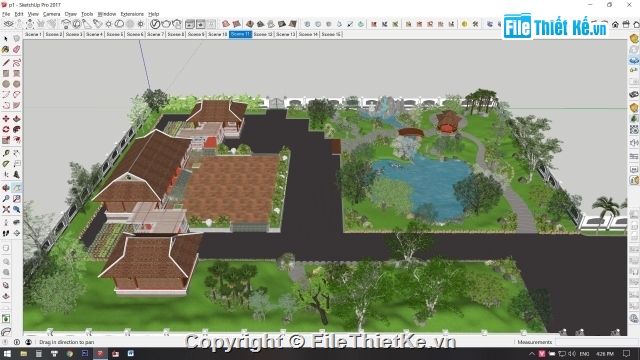Image resolution: width=640 pixels, height=360 pixels.
Task: Switch to Scene 5 tab
Action: point(115,34)
